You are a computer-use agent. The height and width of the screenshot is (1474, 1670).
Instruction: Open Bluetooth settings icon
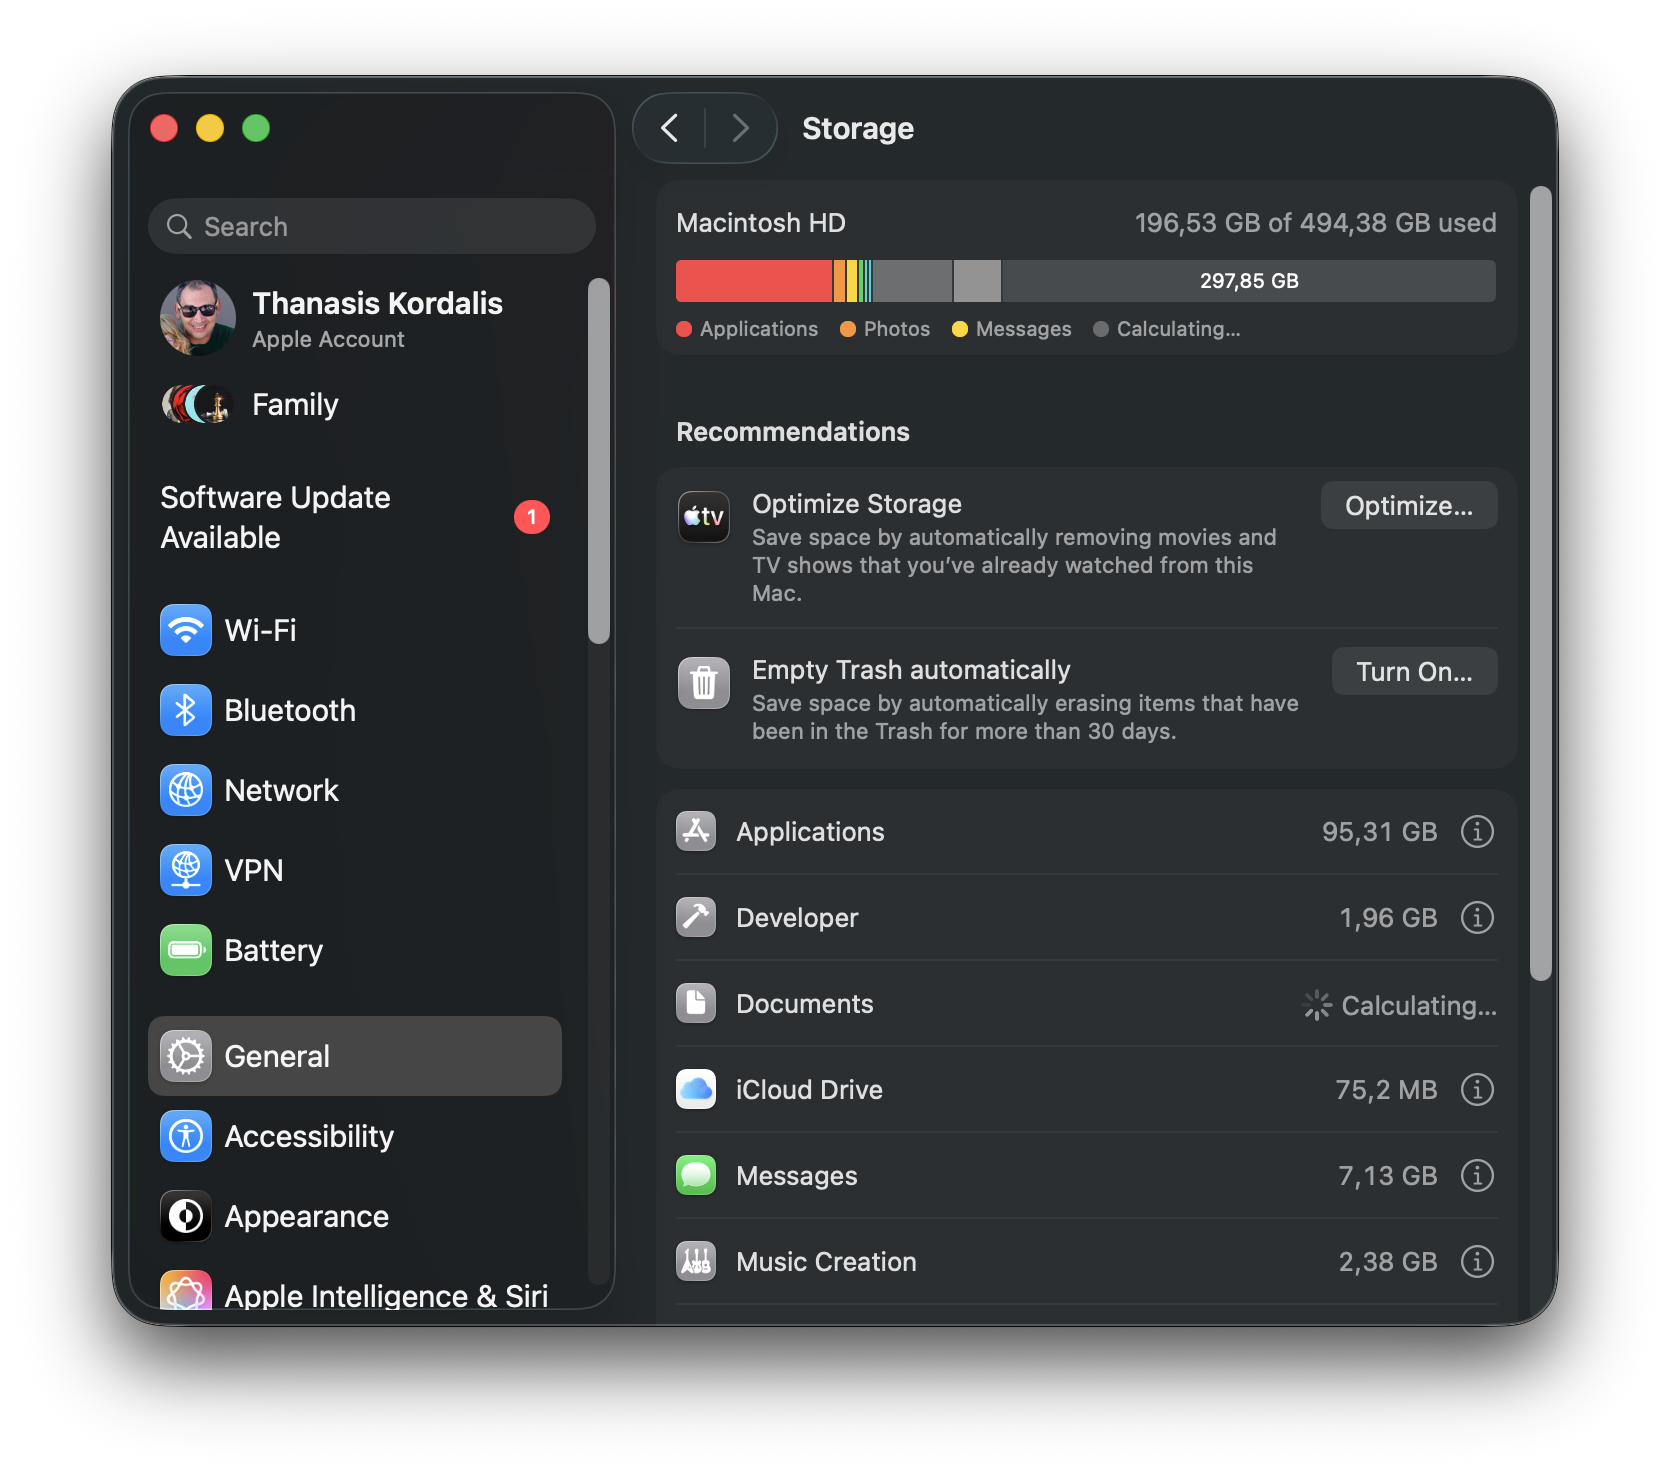click(186, 710)
